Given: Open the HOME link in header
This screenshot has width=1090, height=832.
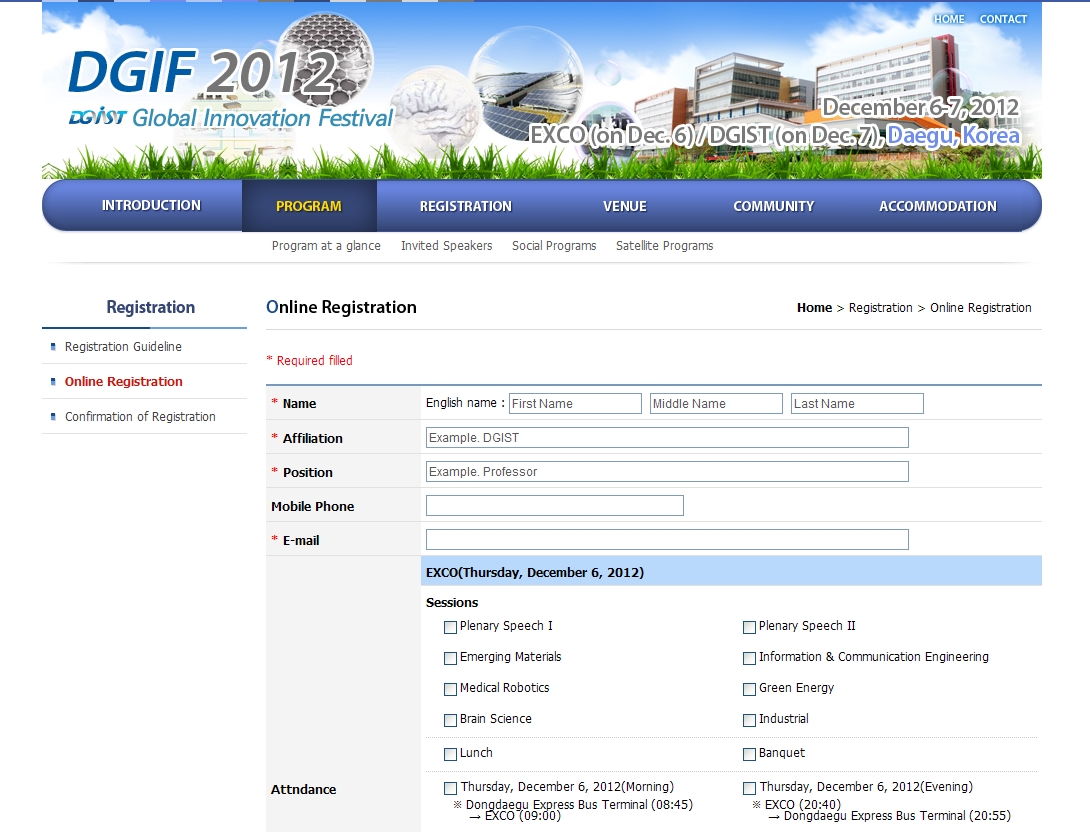Looking at the screenshot, I should [949, 19].
